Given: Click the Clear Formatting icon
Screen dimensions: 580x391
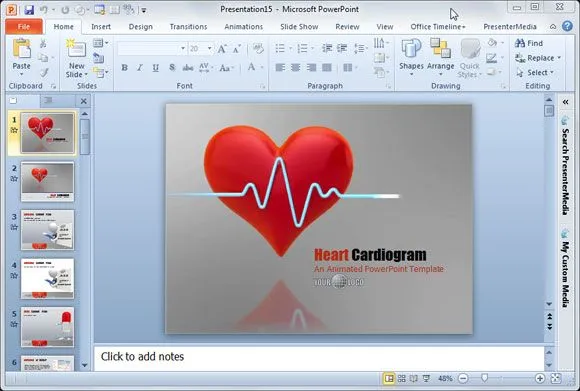Looking at the screenshot, I should click(x=258, y=48).
